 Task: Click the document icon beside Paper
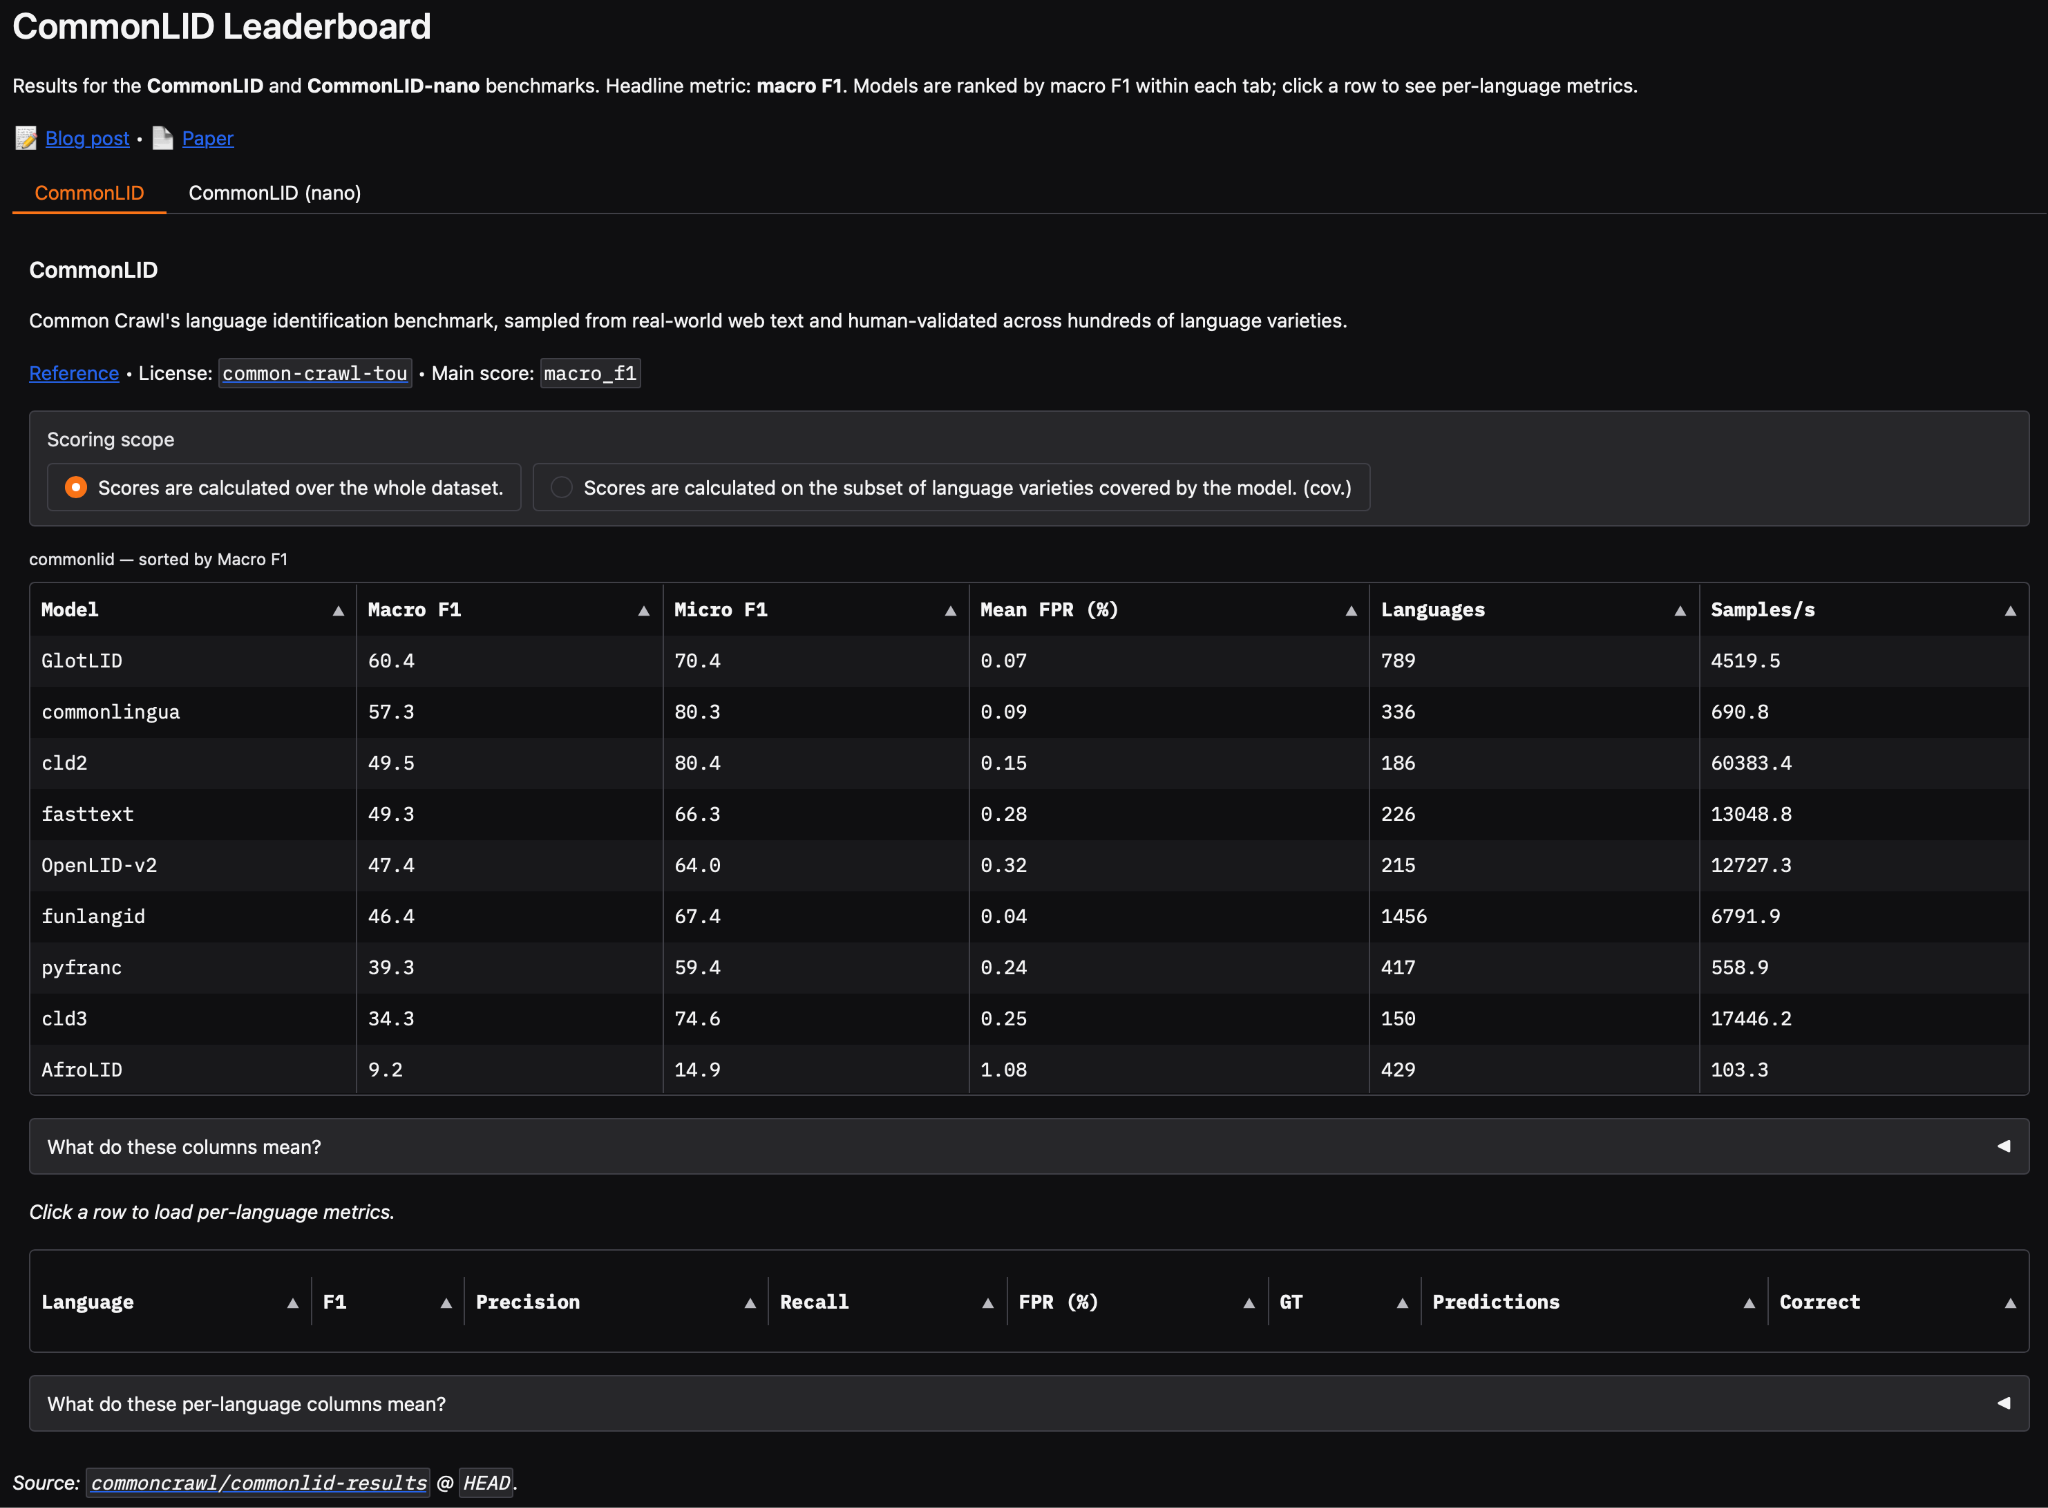tap(163, 138)
